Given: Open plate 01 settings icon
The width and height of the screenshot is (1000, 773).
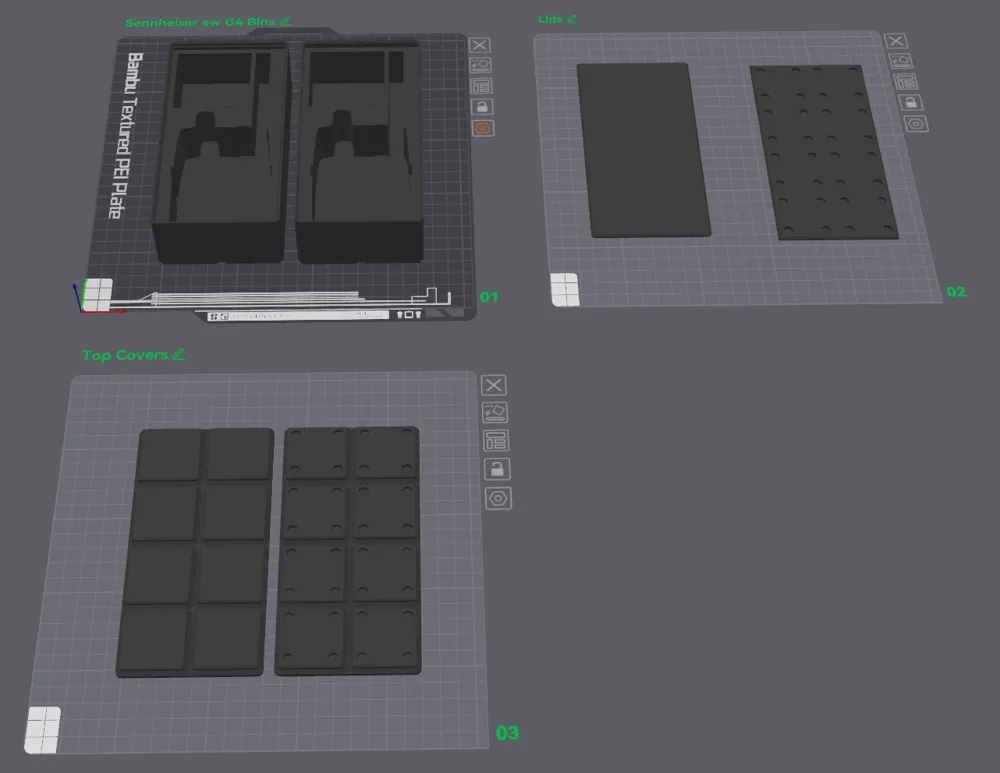Looking at the screenshot, I should point(483,128).
